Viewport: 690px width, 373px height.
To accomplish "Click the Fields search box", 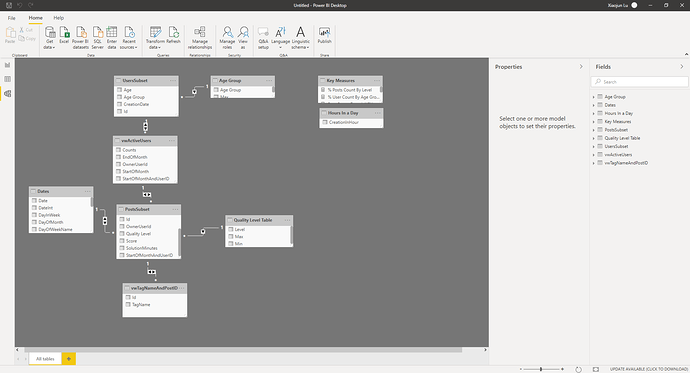I will pos(639,82).
